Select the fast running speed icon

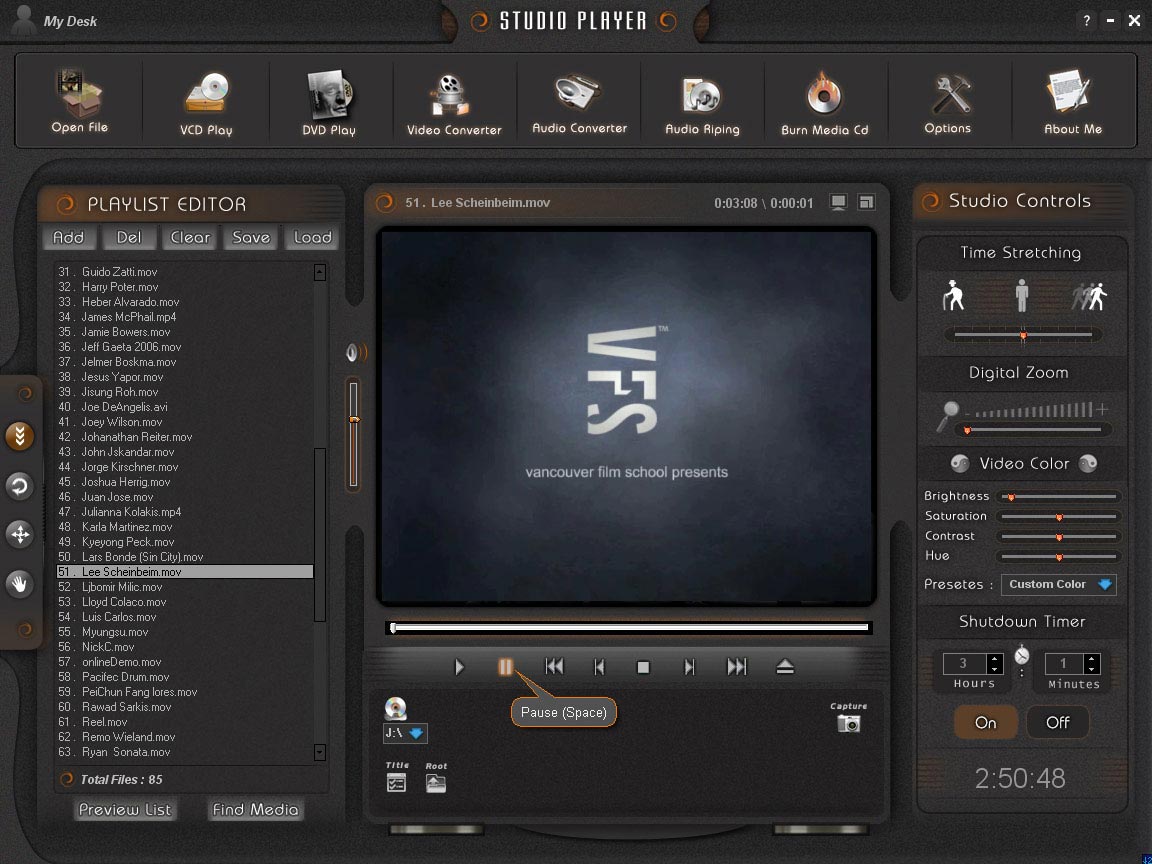pos(1089,295)
